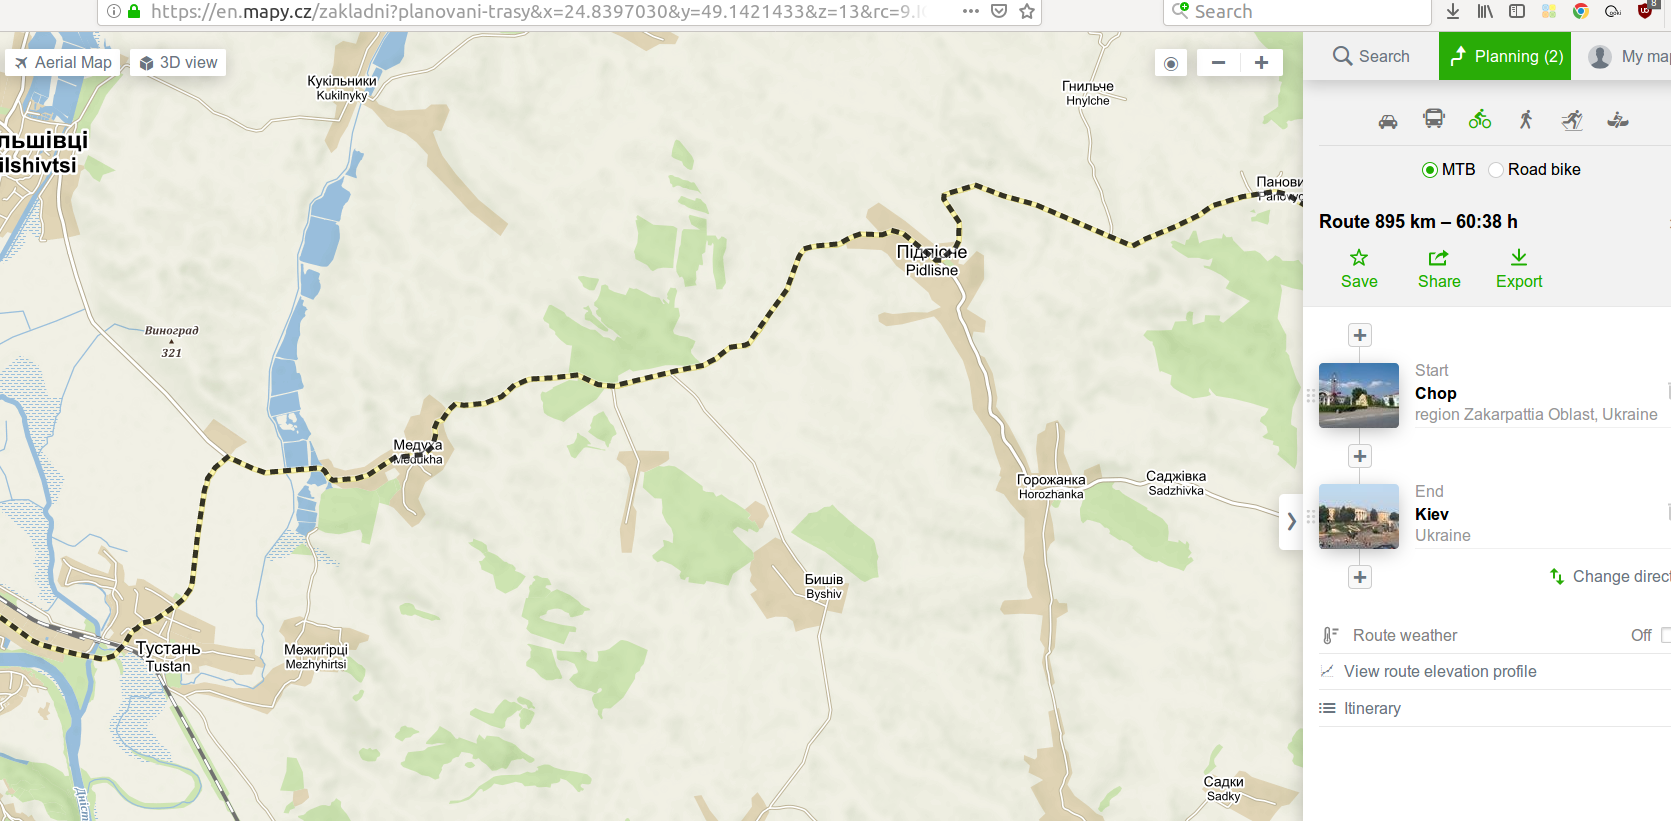Select the boat paddling mode icon

(x=1618, y=121)
